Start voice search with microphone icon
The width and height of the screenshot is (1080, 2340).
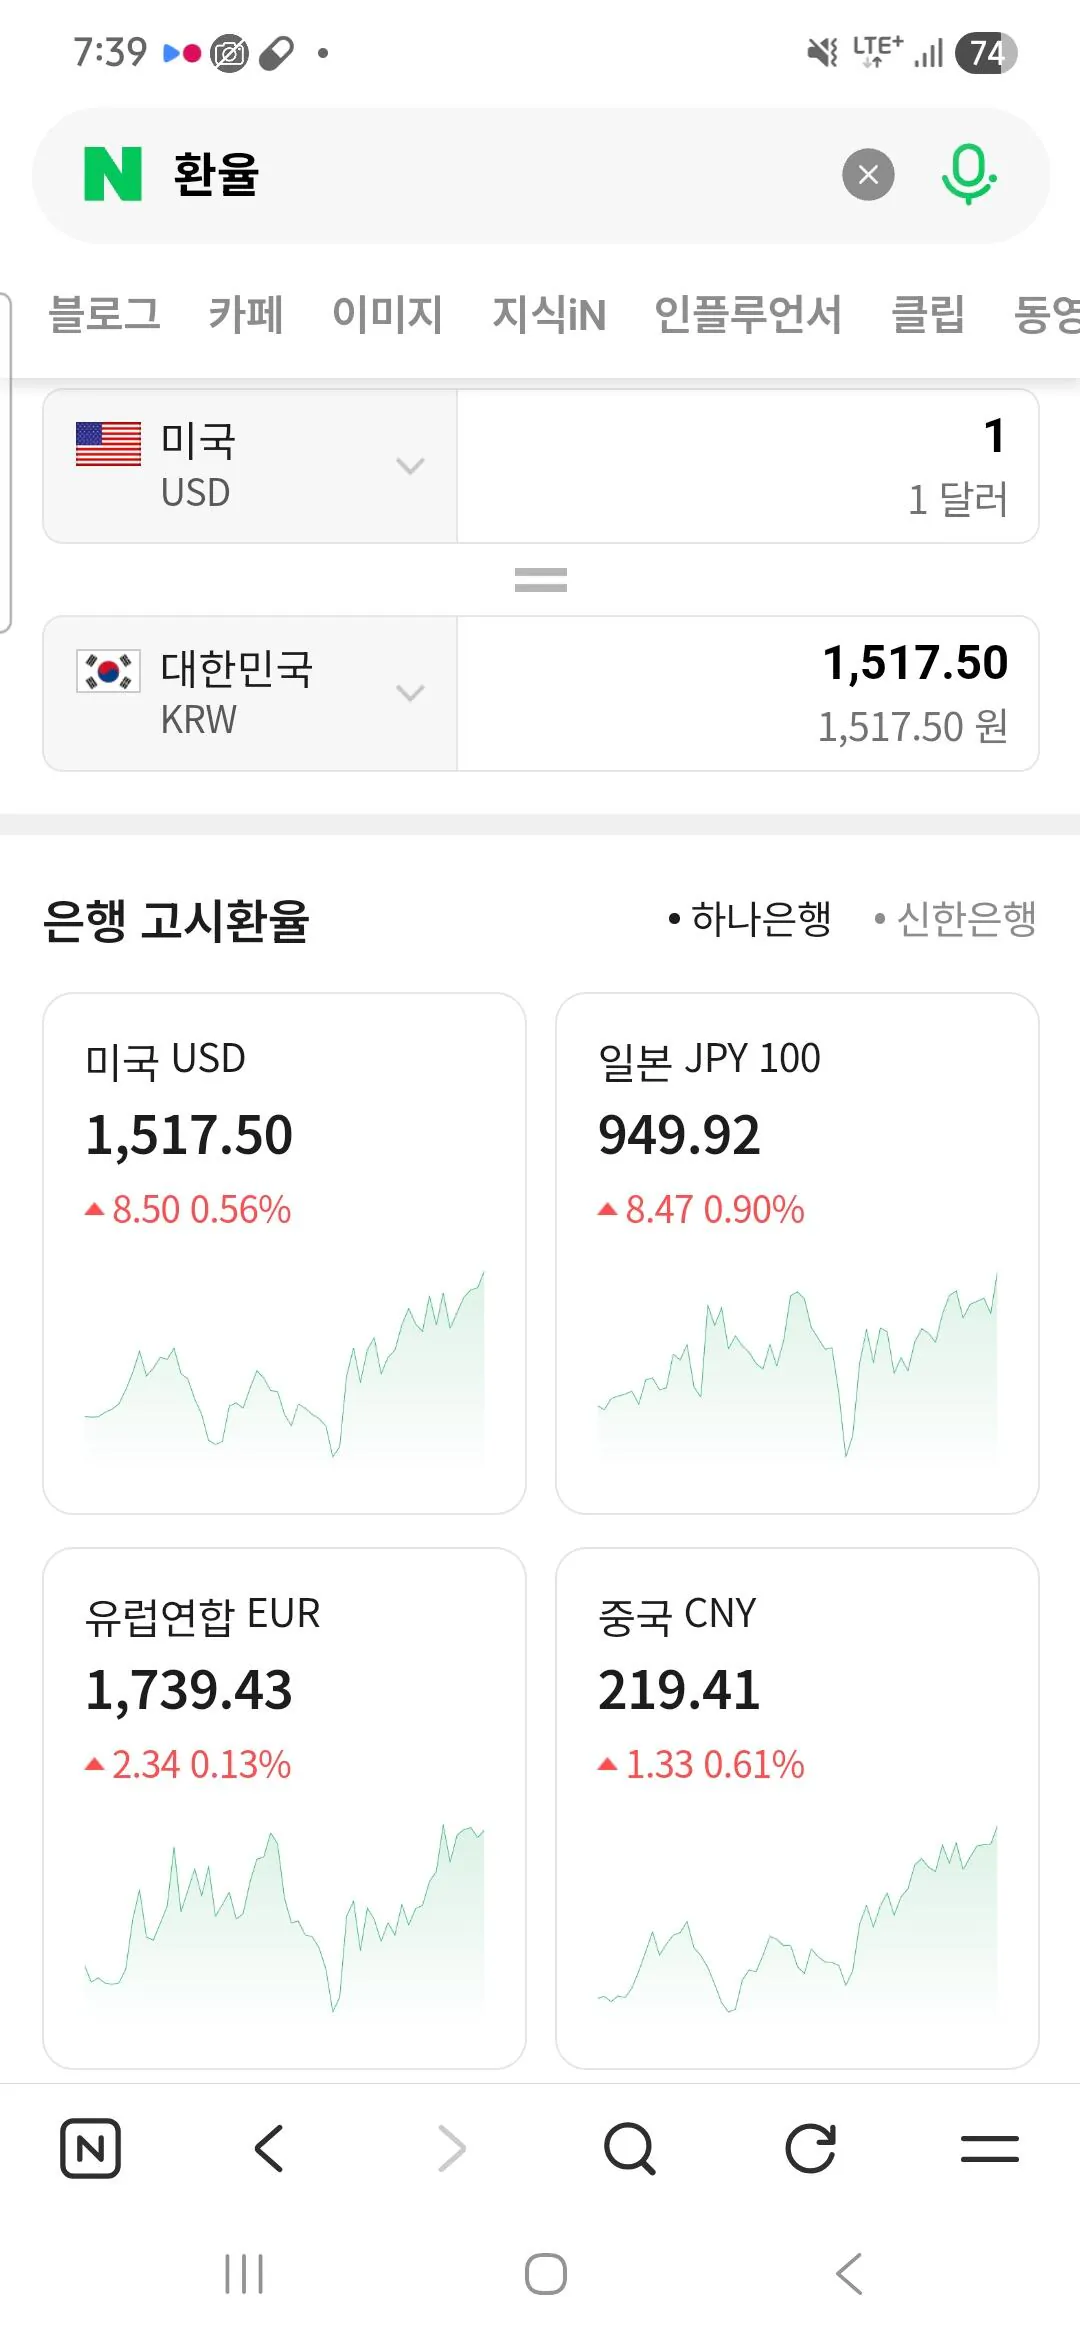(968, 175)
